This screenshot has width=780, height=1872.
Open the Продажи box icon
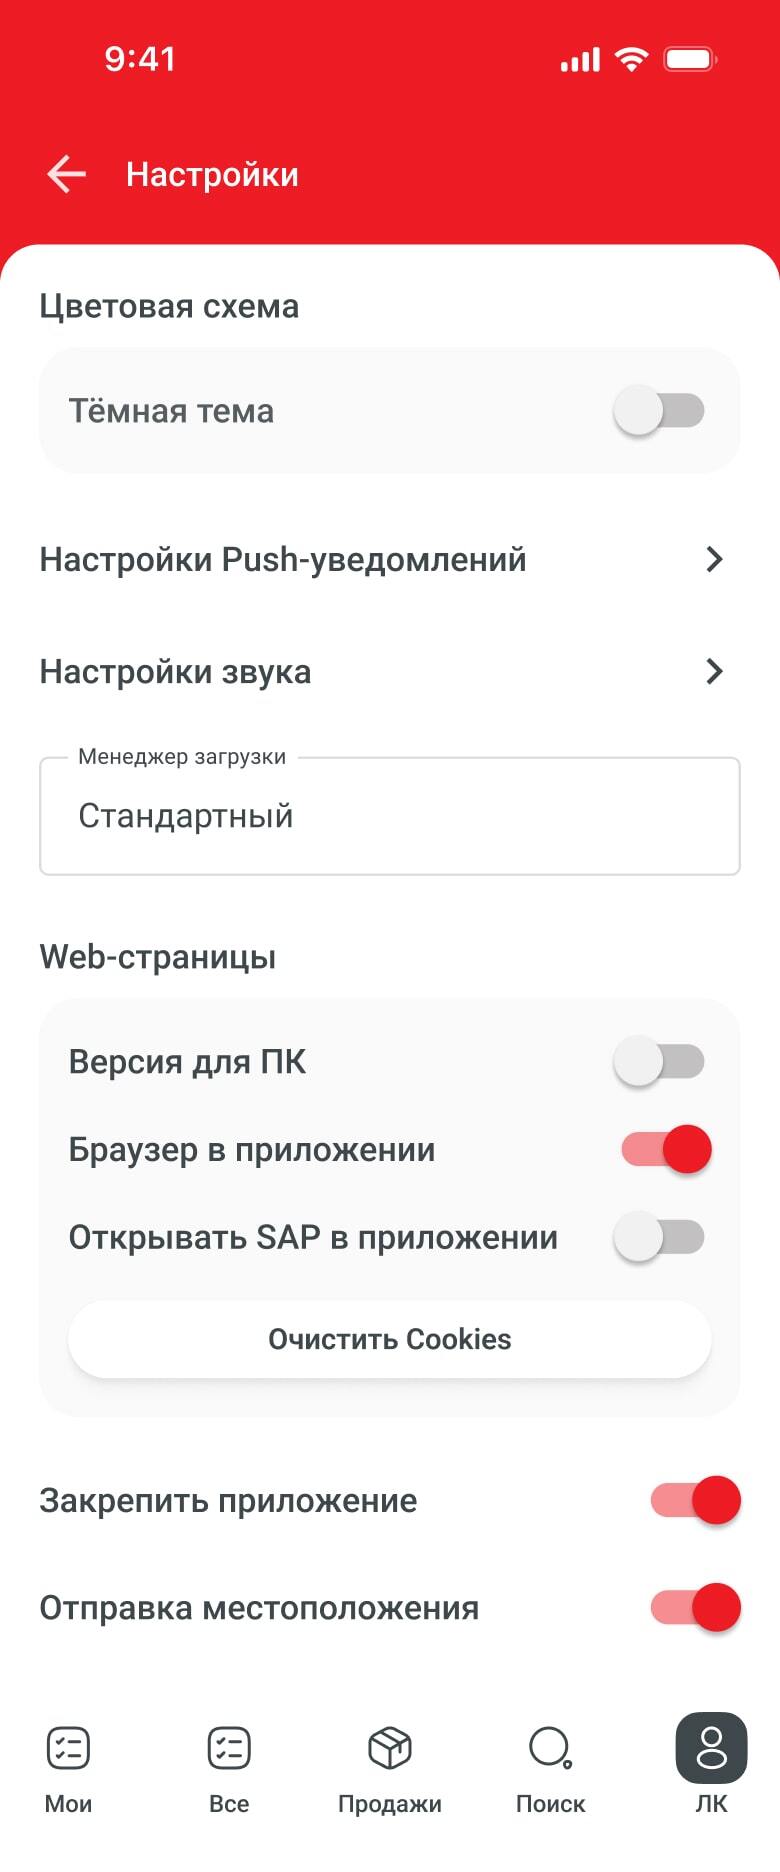tap(390, 1748)
